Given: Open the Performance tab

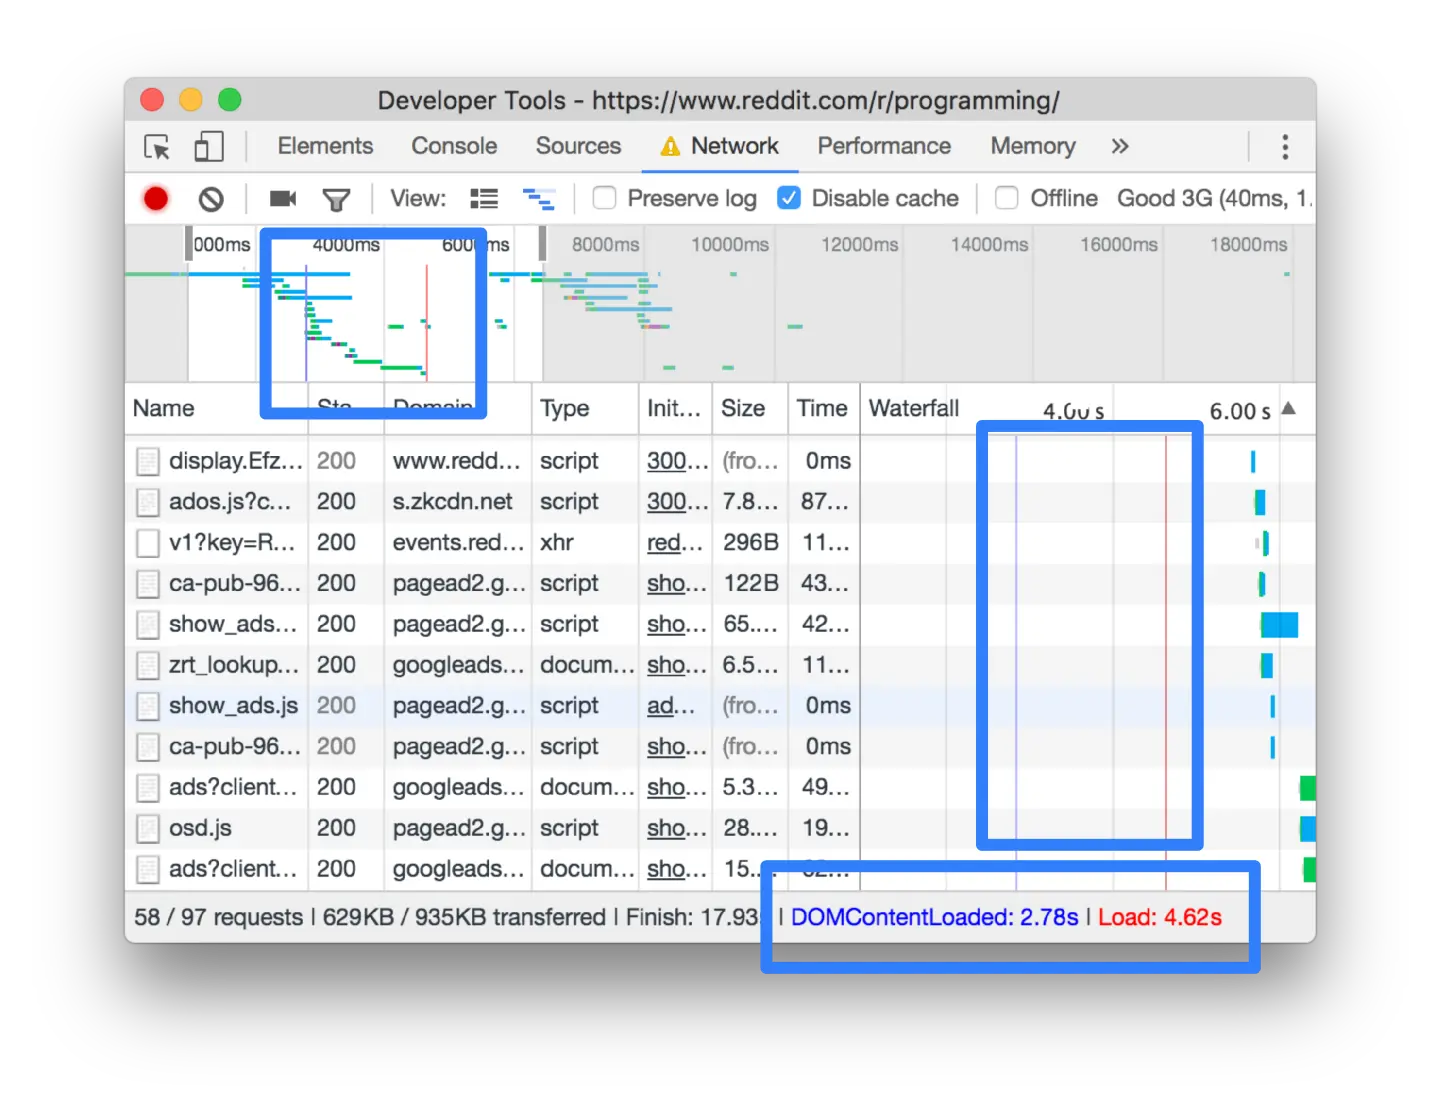Looking at the screenshot, I should (x=884, y=146).
